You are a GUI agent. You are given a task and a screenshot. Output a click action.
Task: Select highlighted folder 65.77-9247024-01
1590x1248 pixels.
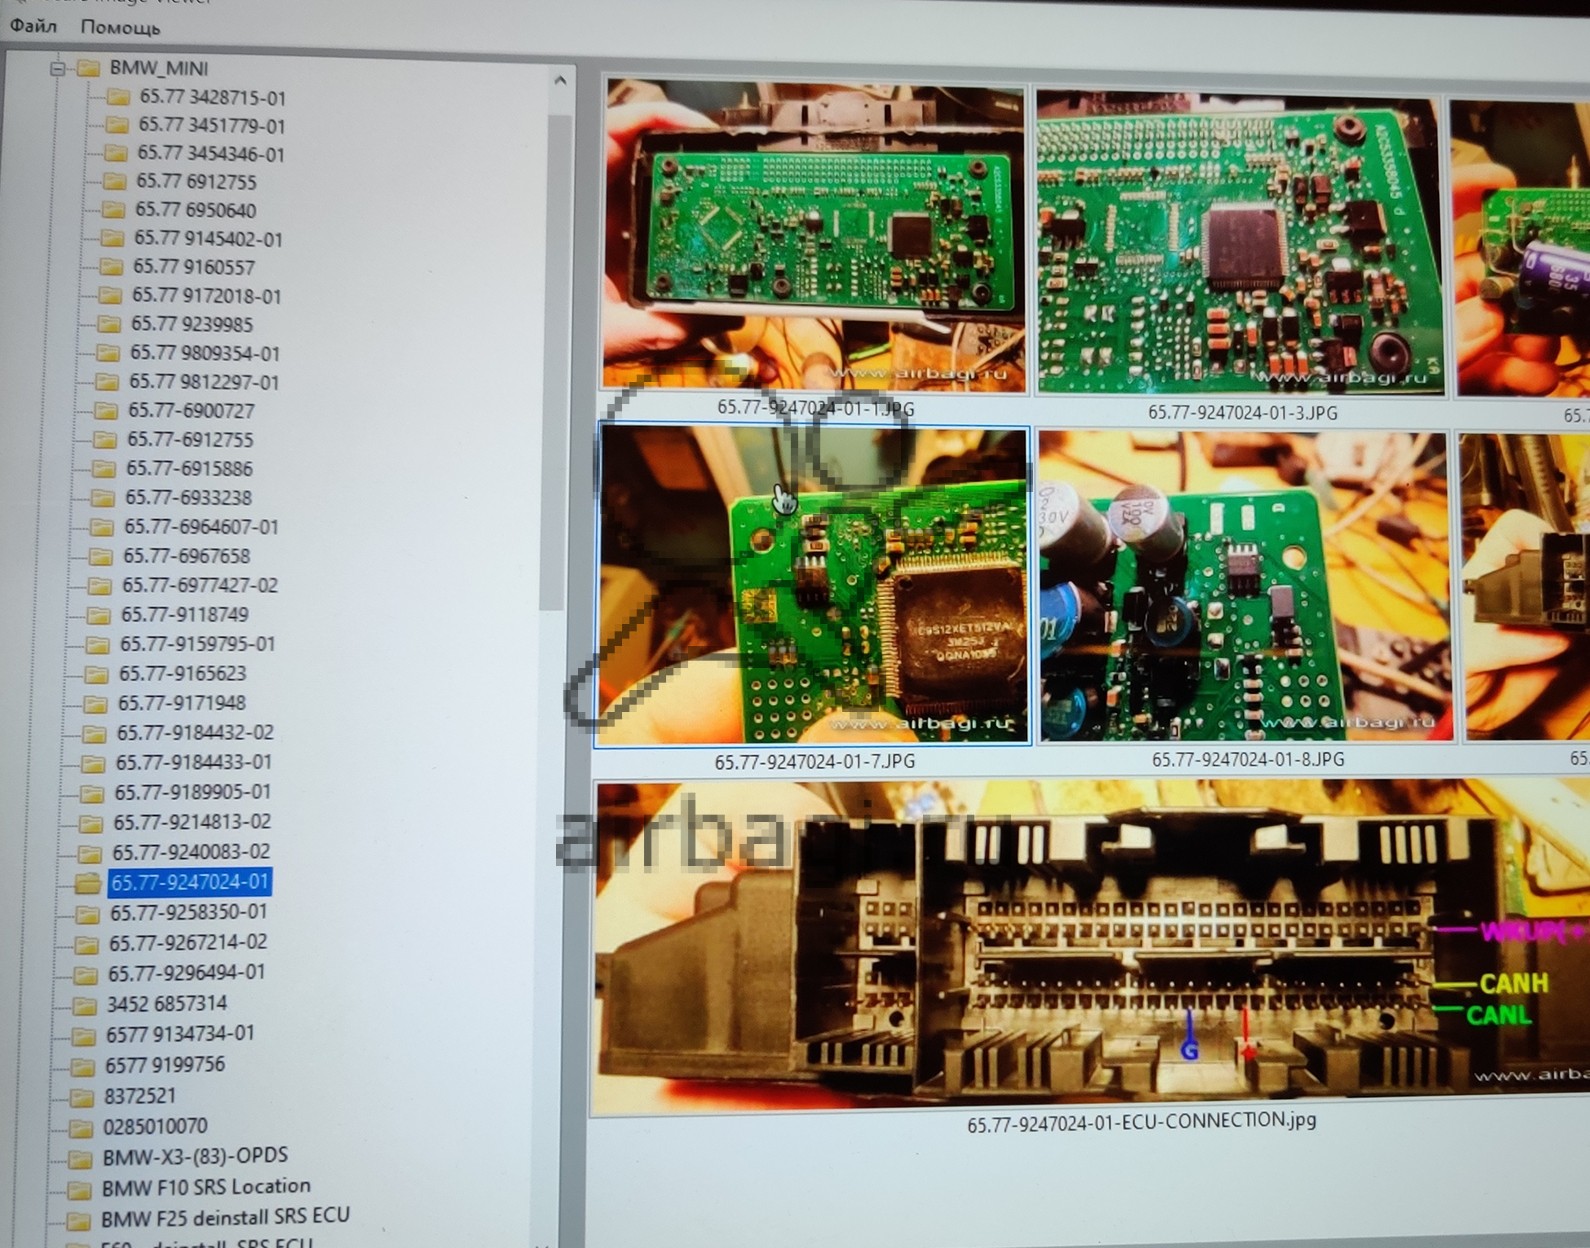tap(189, 882)
